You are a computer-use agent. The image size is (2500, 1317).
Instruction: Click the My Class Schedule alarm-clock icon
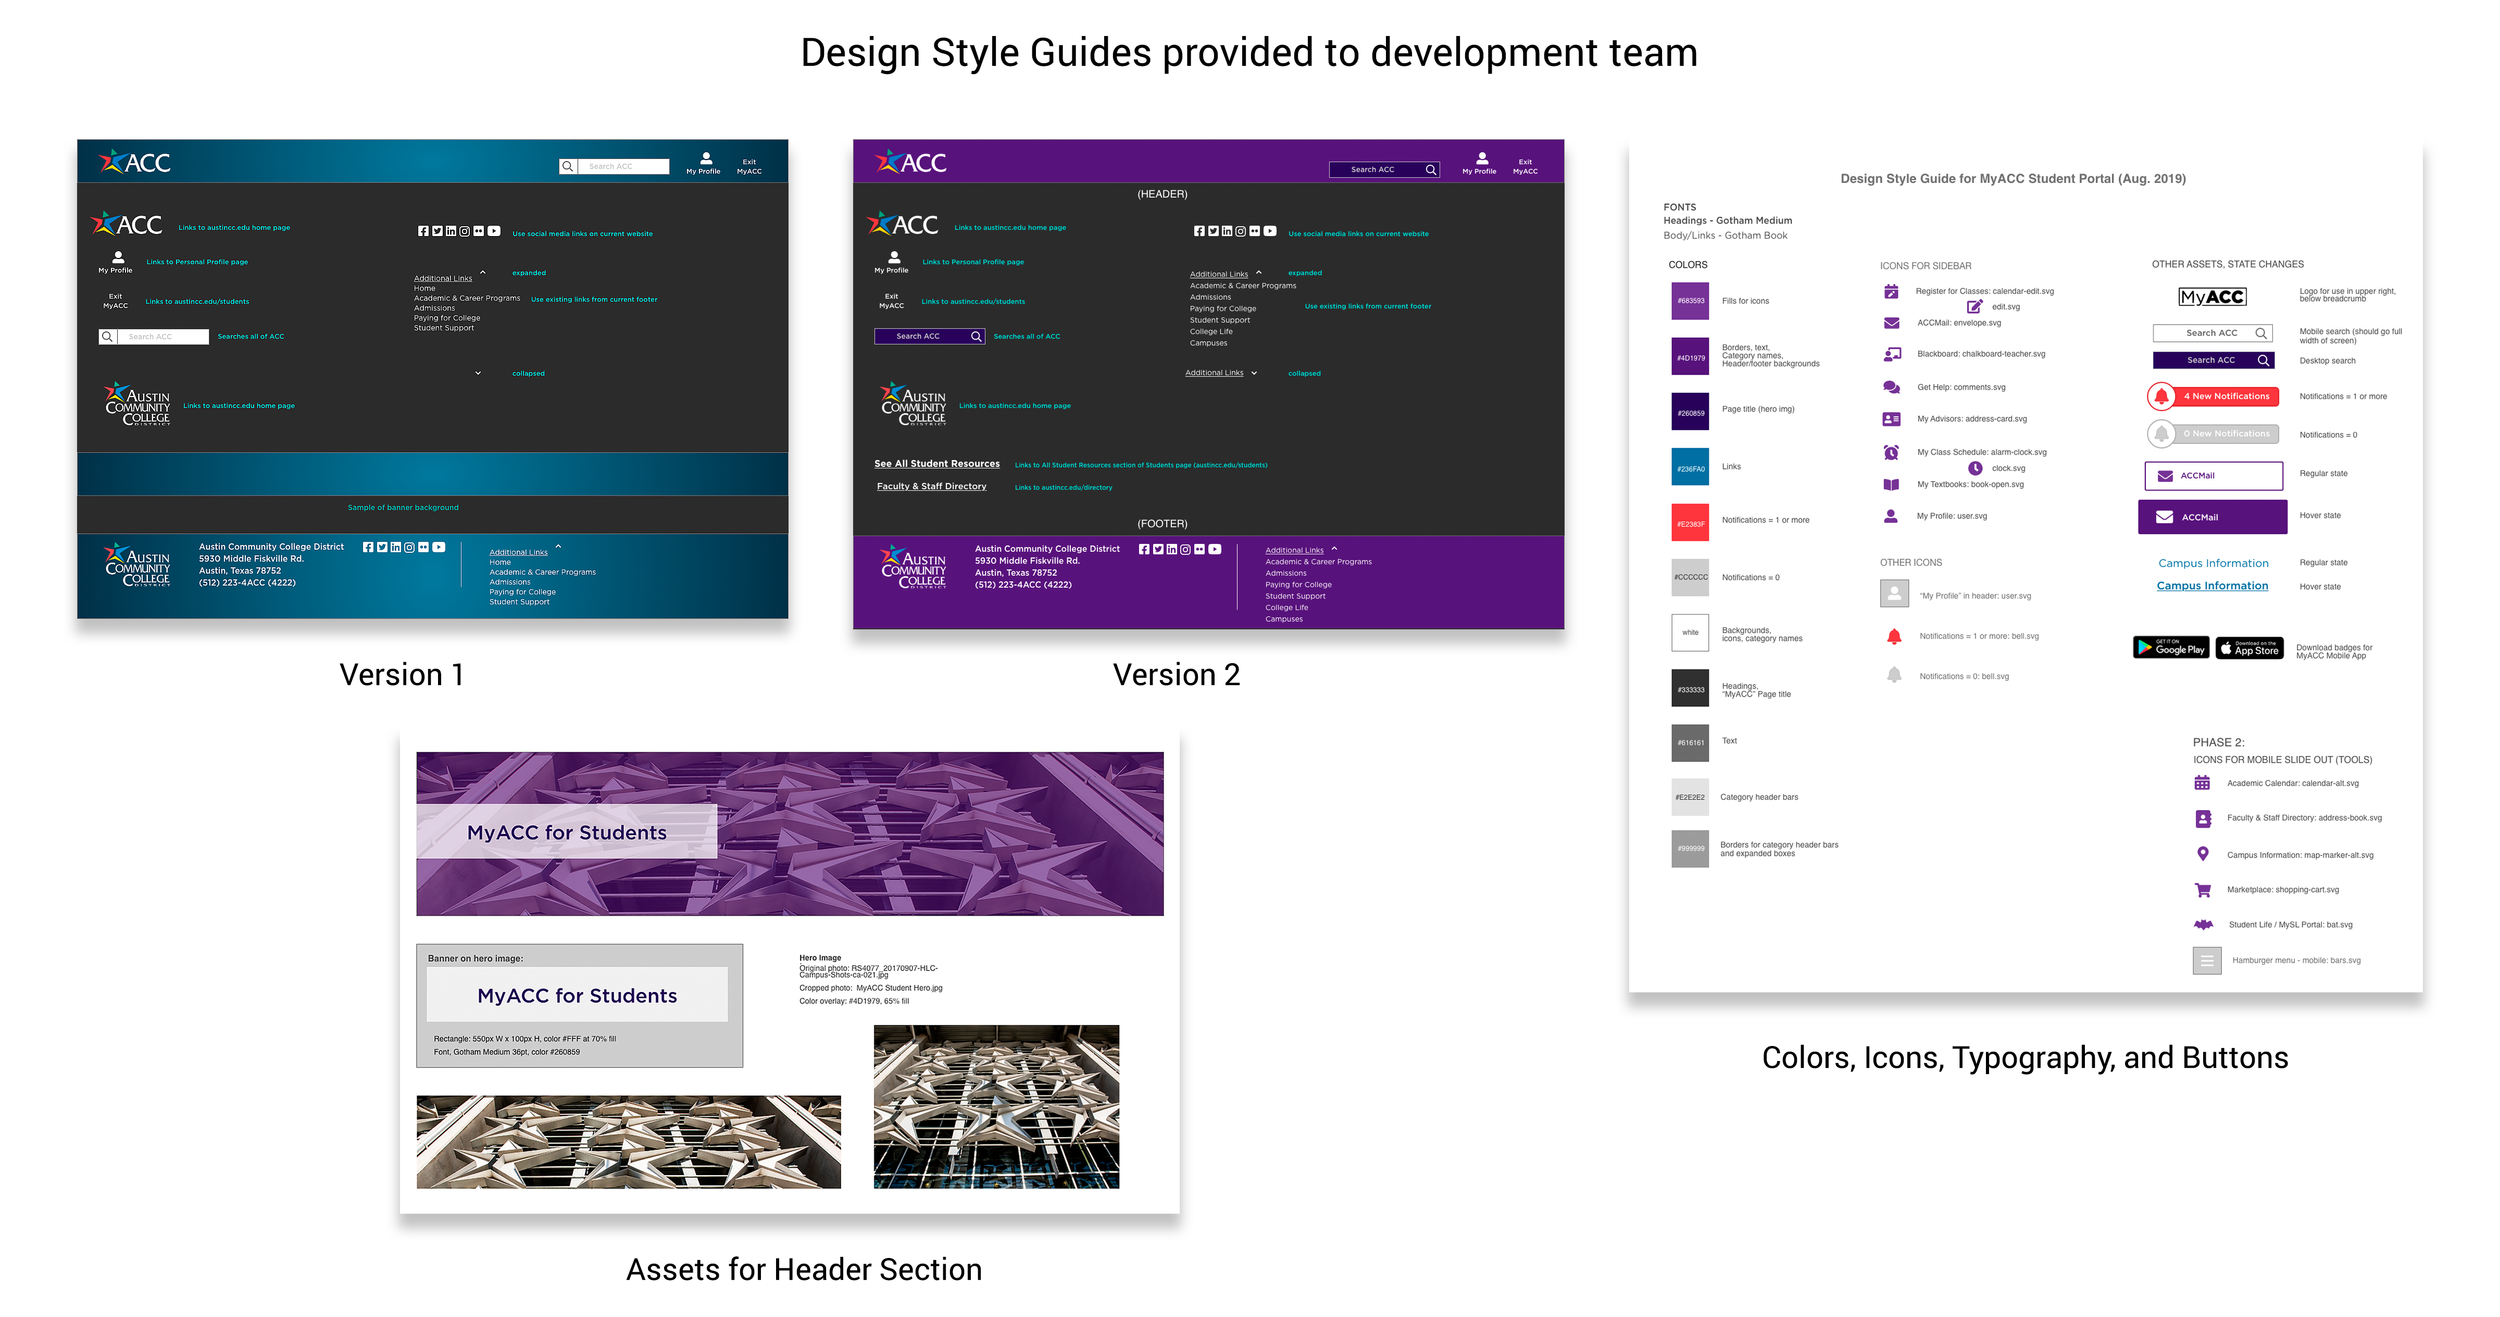pos(1891,452)
